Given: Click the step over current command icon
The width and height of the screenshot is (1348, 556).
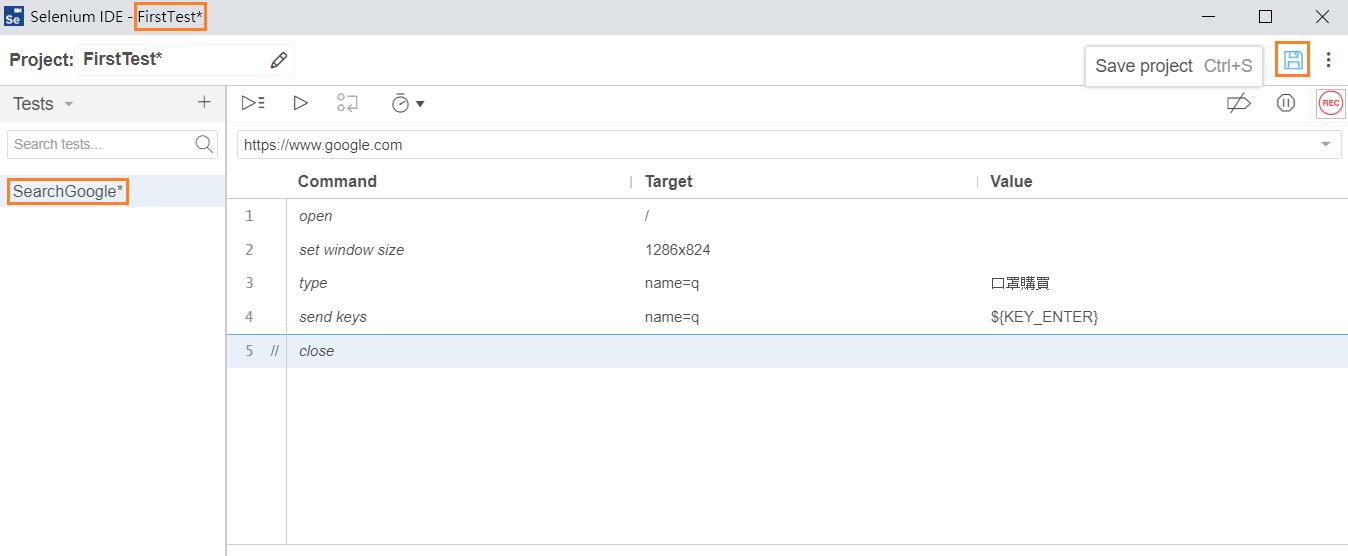Looking at the screenshot, I should pyautogui.click(x=347, y=102).
